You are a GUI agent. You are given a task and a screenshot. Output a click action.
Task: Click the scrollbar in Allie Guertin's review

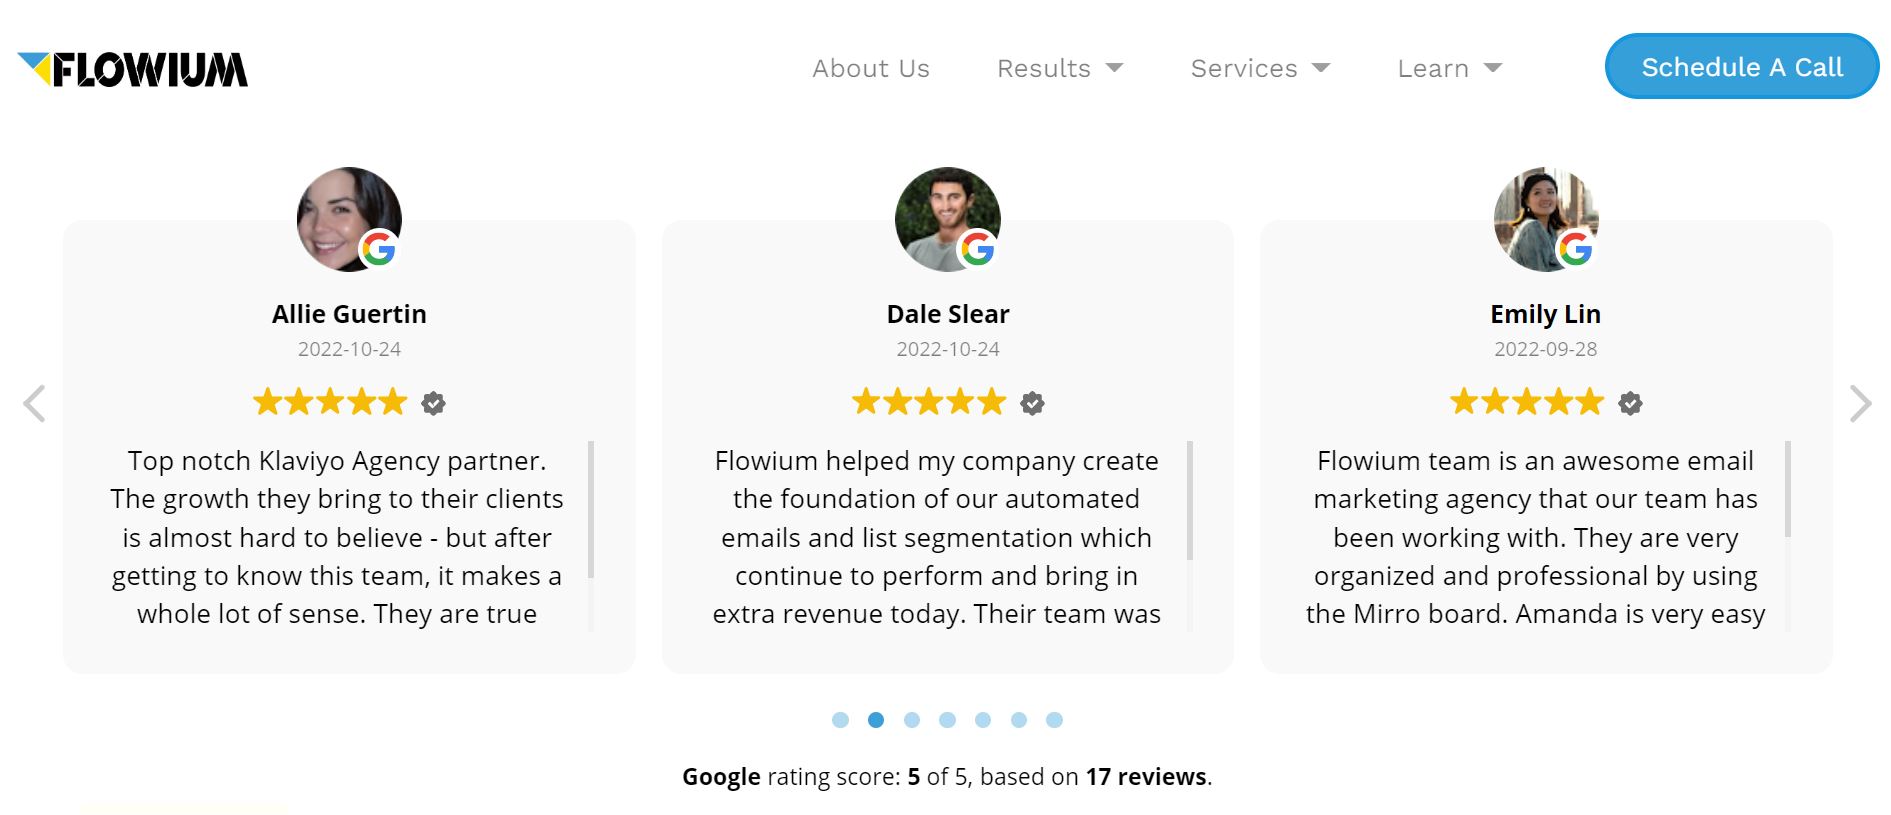click(x=591, y=510)
